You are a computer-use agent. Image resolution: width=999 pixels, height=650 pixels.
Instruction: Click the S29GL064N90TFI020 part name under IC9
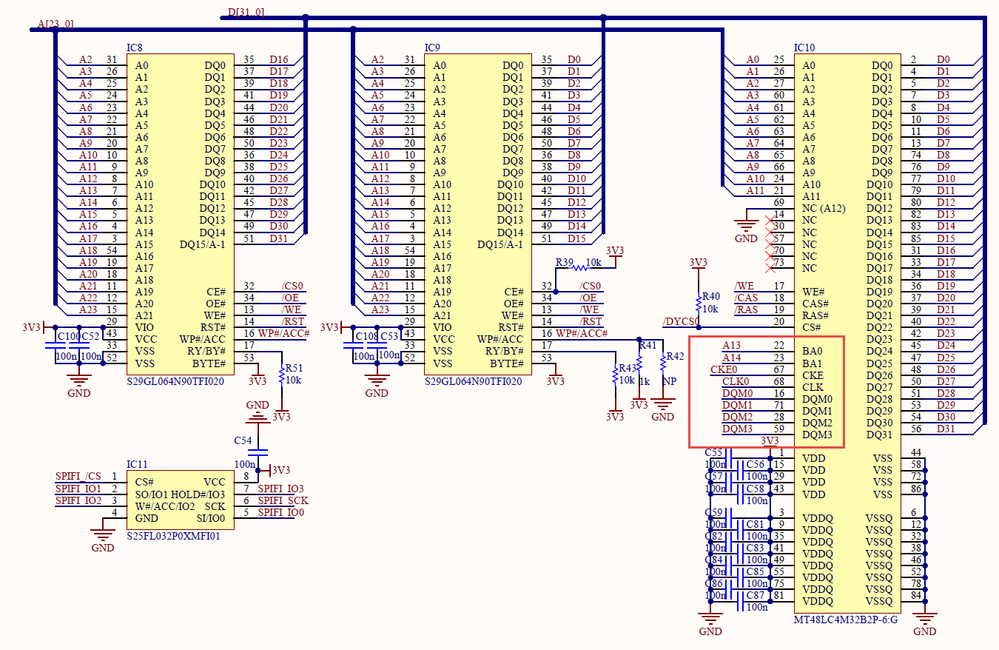[x=473, y=382]
